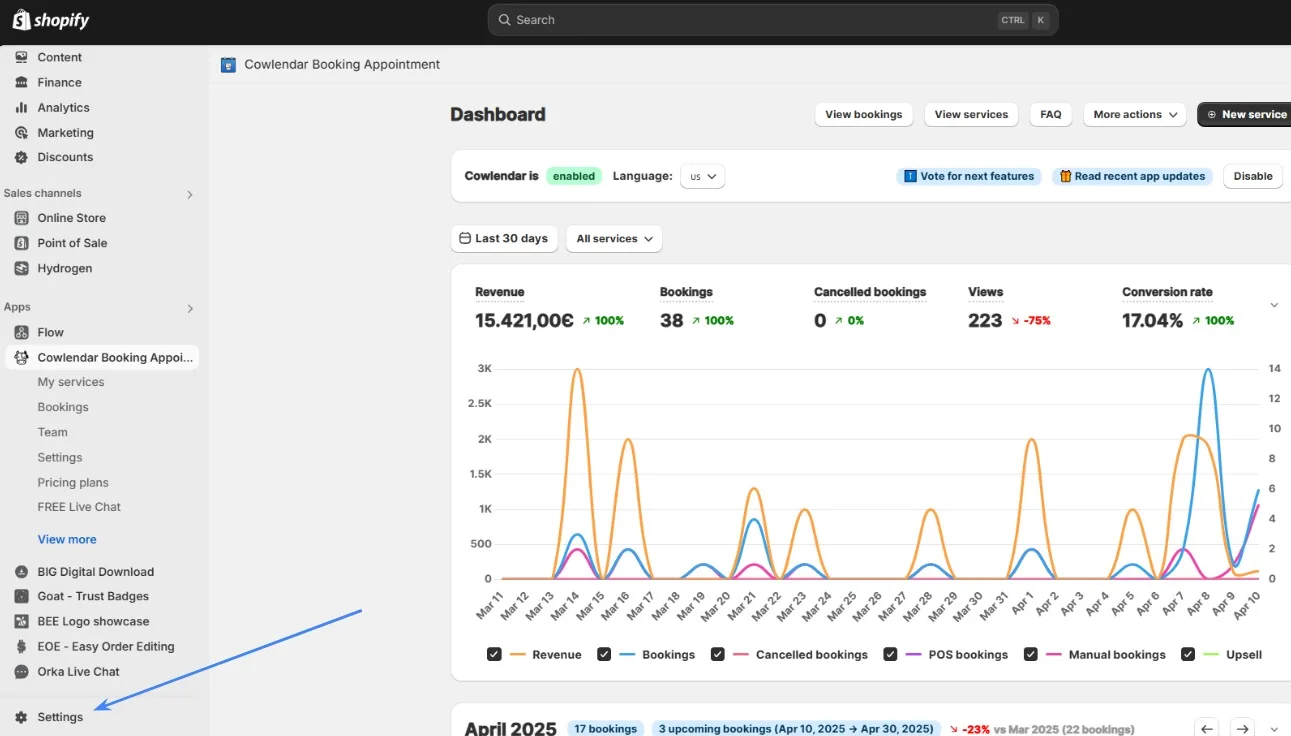Open the Content sidebar icon
The width and height of the screenshot is (1291, 736).
click(21, 57)
